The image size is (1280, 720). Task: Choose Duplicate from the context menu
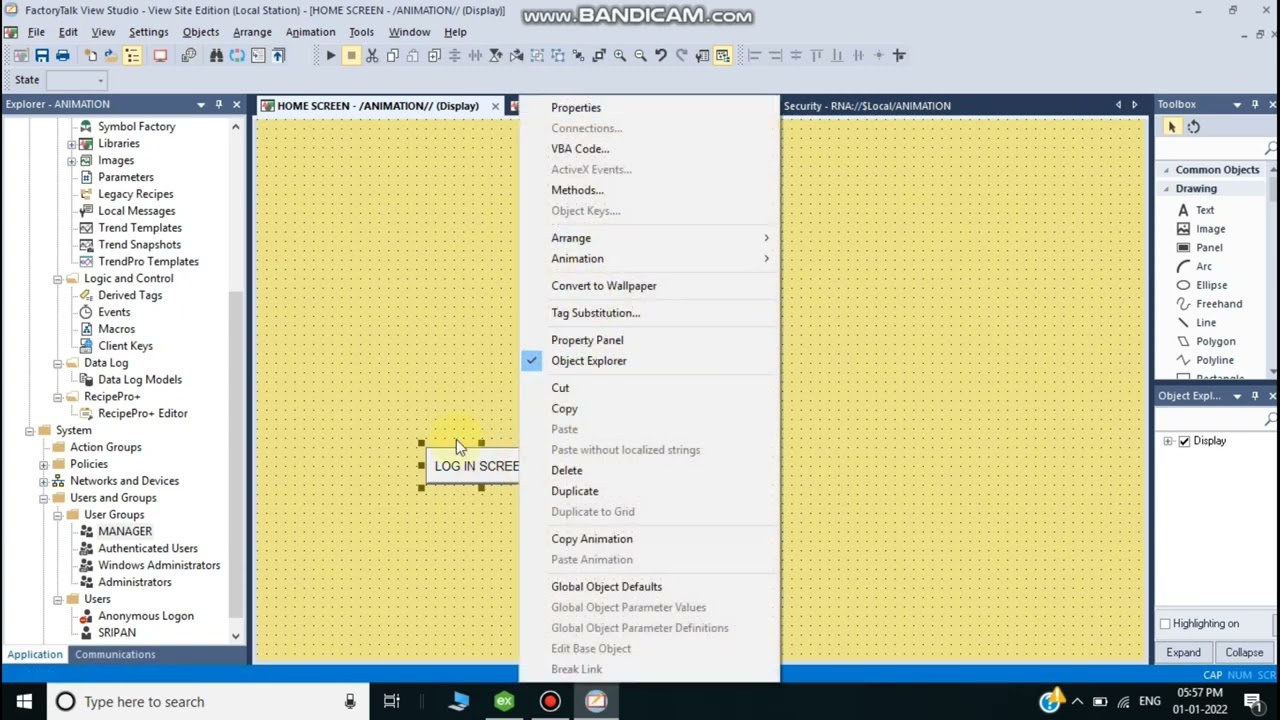[649, 491]
